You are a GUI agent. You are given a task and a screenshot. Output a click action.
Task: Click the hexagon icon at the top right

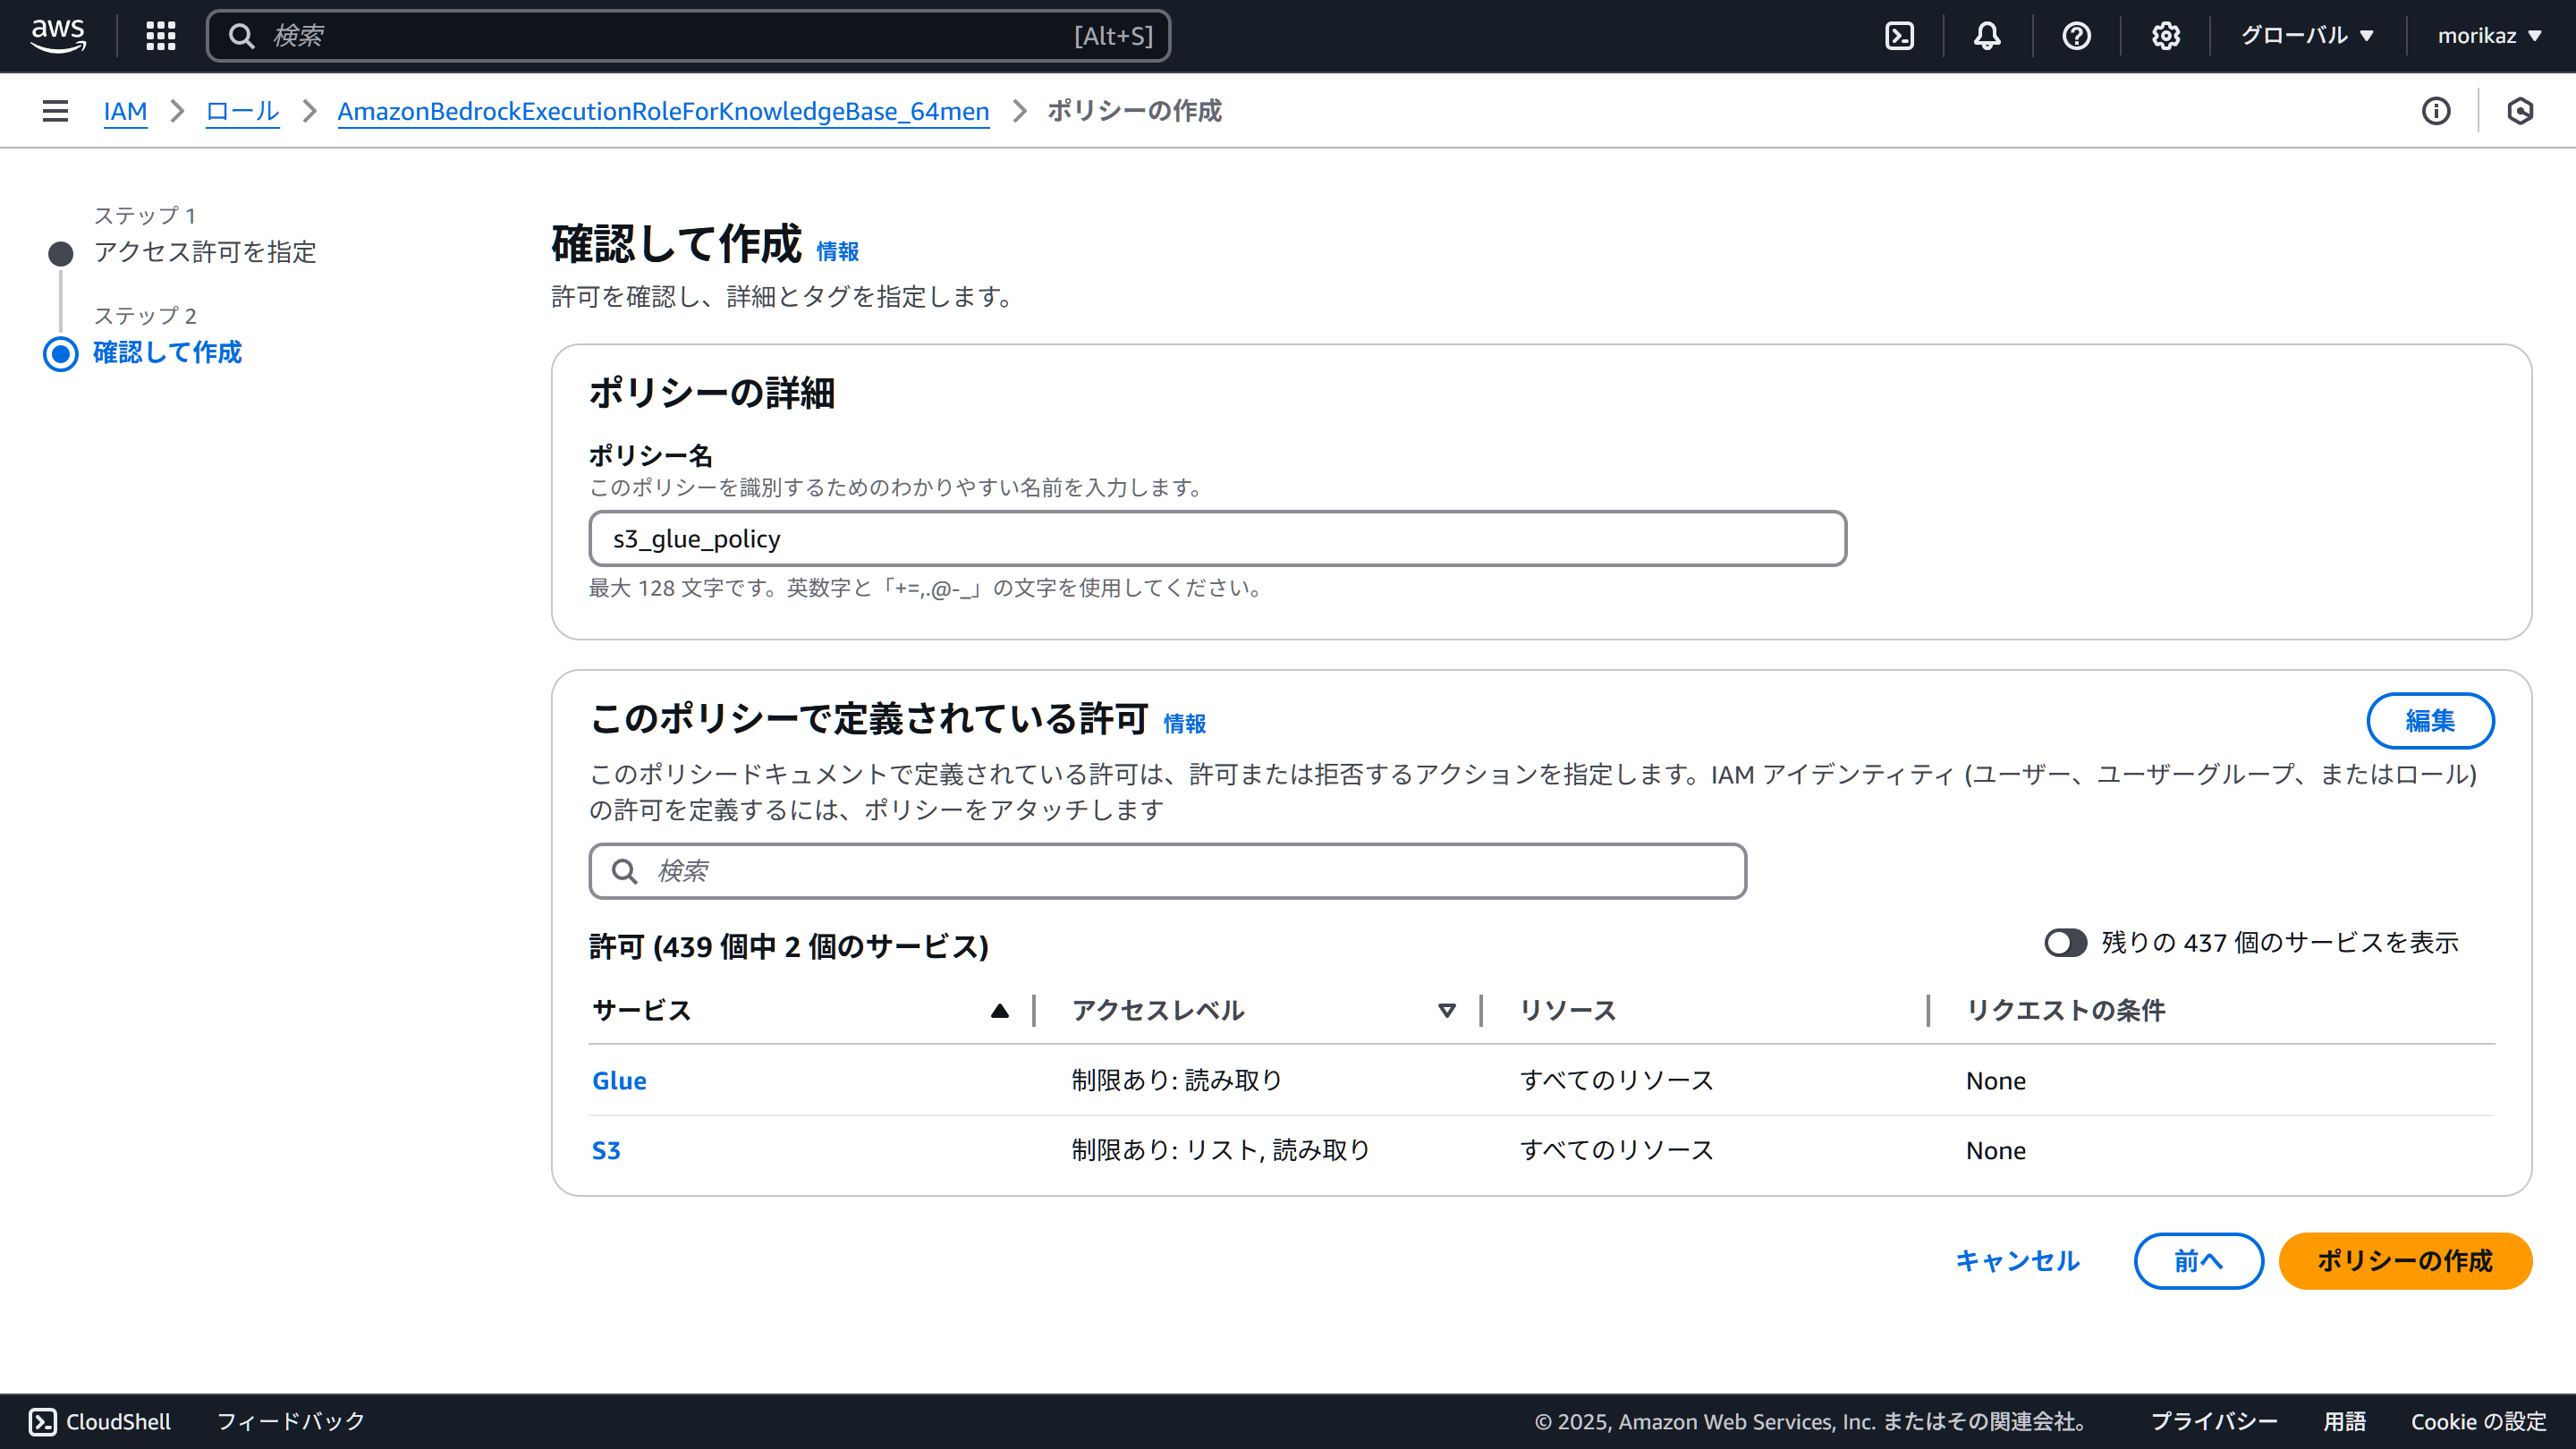[2520, 111]
